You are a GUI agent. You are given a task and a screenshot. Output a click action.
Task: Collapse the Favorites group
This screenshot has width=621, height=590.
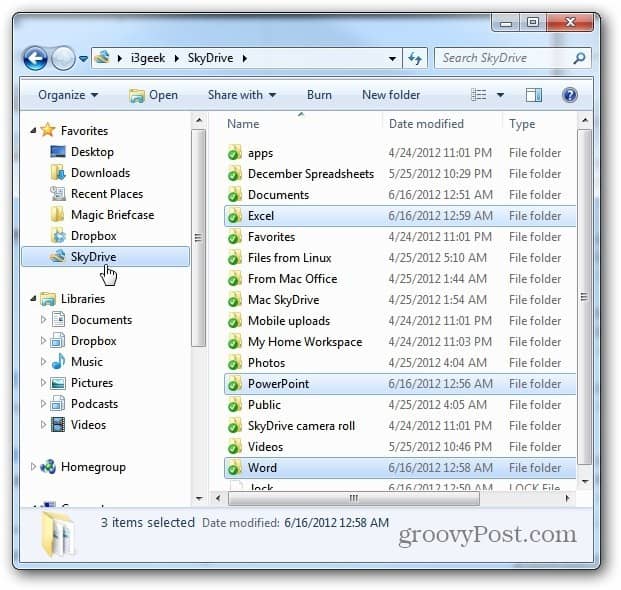pos(33,130)
